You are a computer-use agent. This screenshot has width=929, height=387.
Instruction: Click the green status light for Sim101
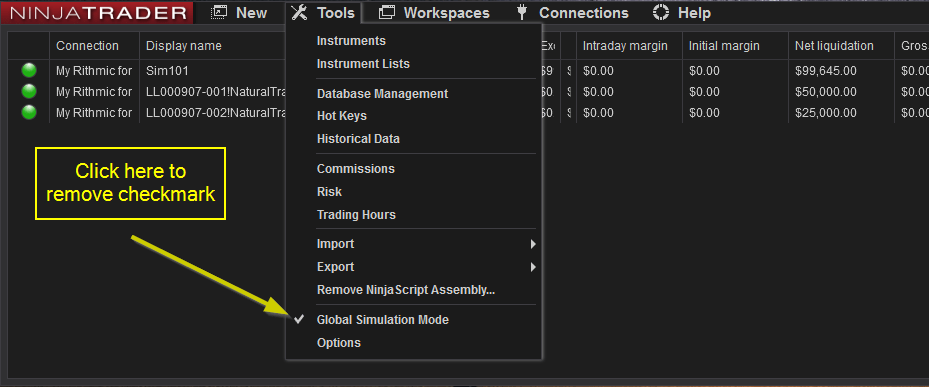point(29,71)
